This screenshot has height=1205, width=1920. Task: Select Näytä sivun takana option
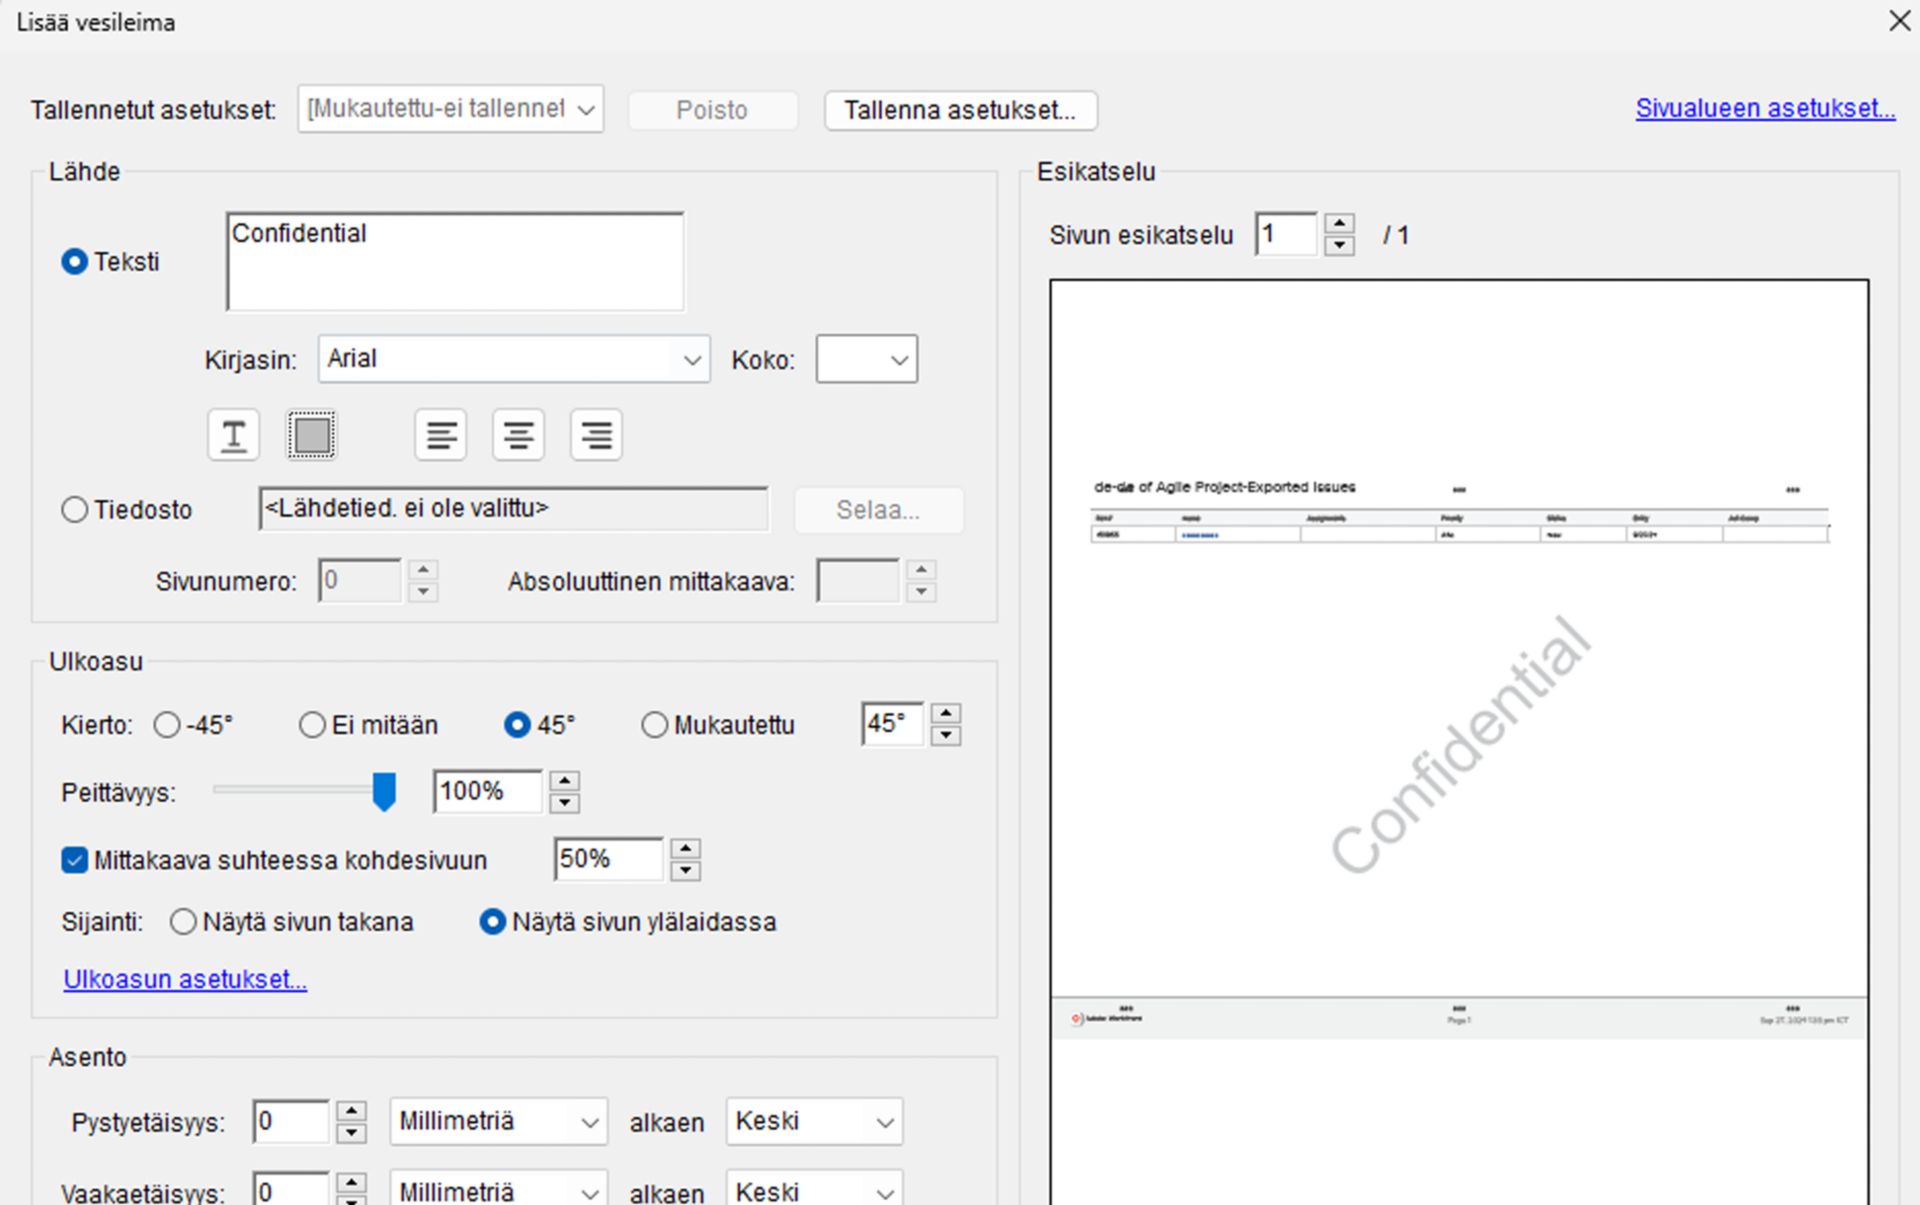pos(183,922)
